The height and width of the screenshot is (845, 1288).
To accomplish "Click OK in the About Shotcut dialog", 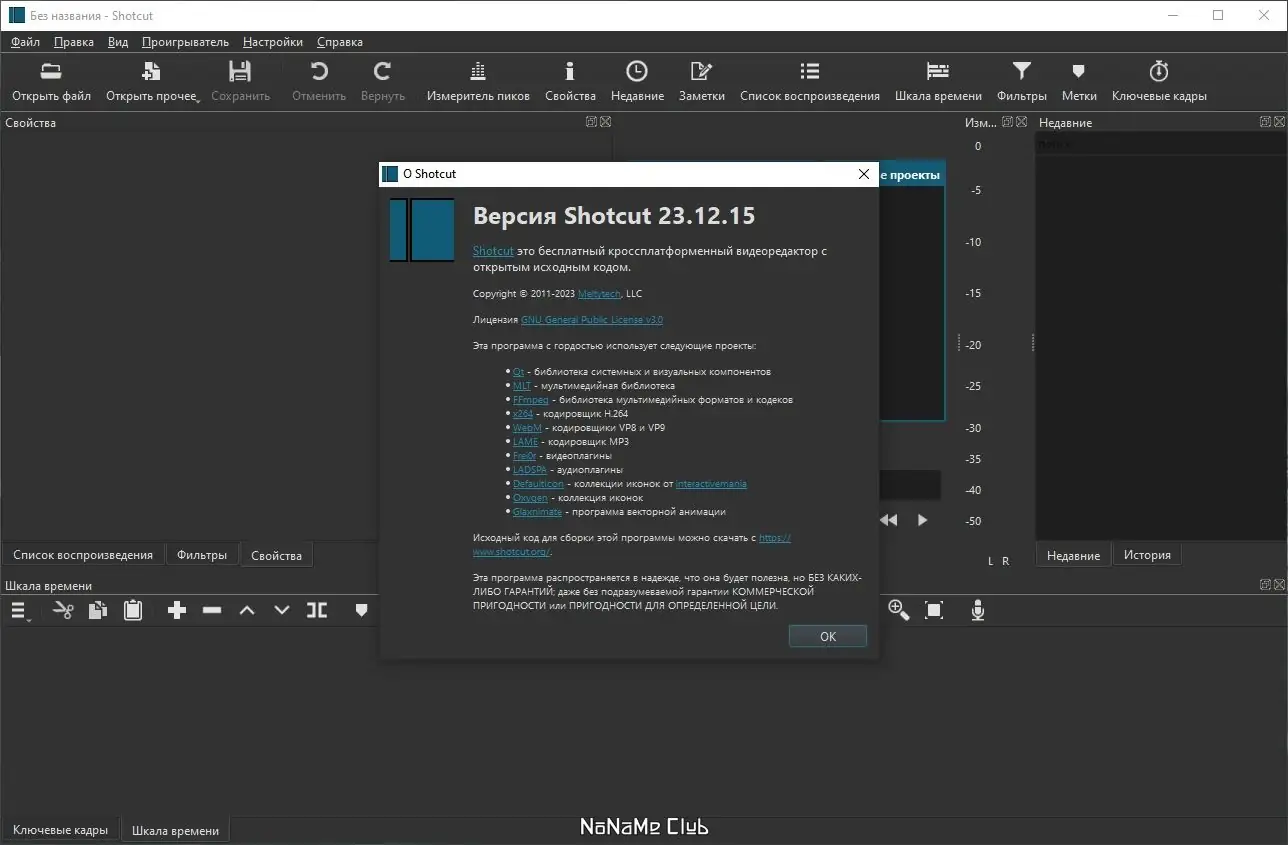I will pos(828,636).
